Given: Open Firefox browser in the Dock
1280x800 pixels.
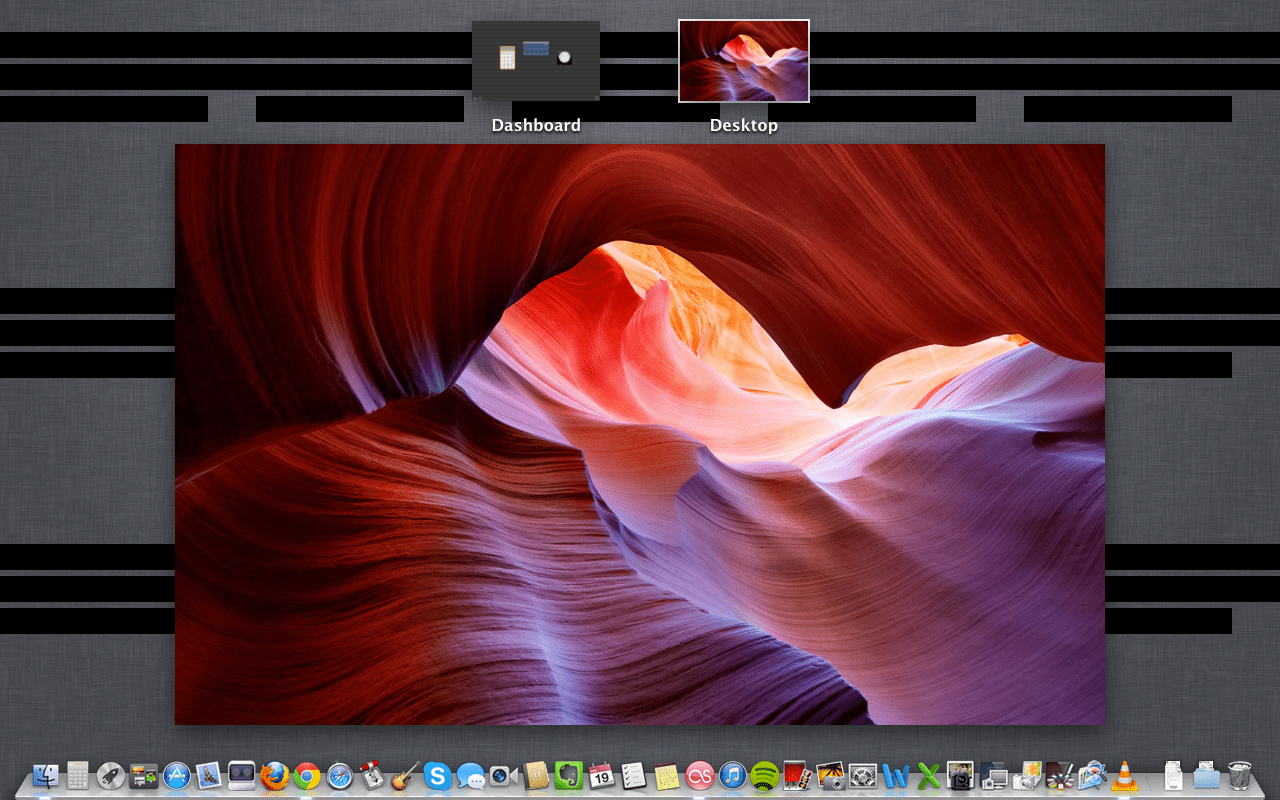Looking at the screenshot, I should (x=274, y=775).
